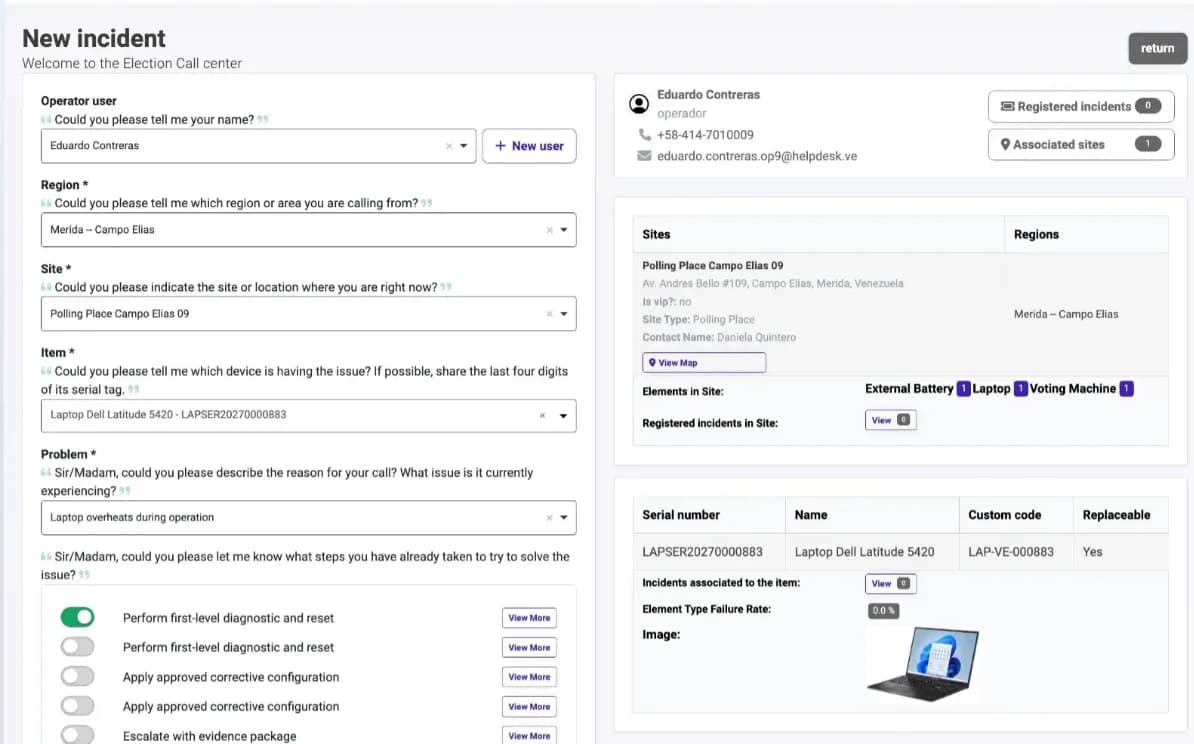Open Registered incidents button
The width and height of the screenshot is (1194, 744).
1081,107
